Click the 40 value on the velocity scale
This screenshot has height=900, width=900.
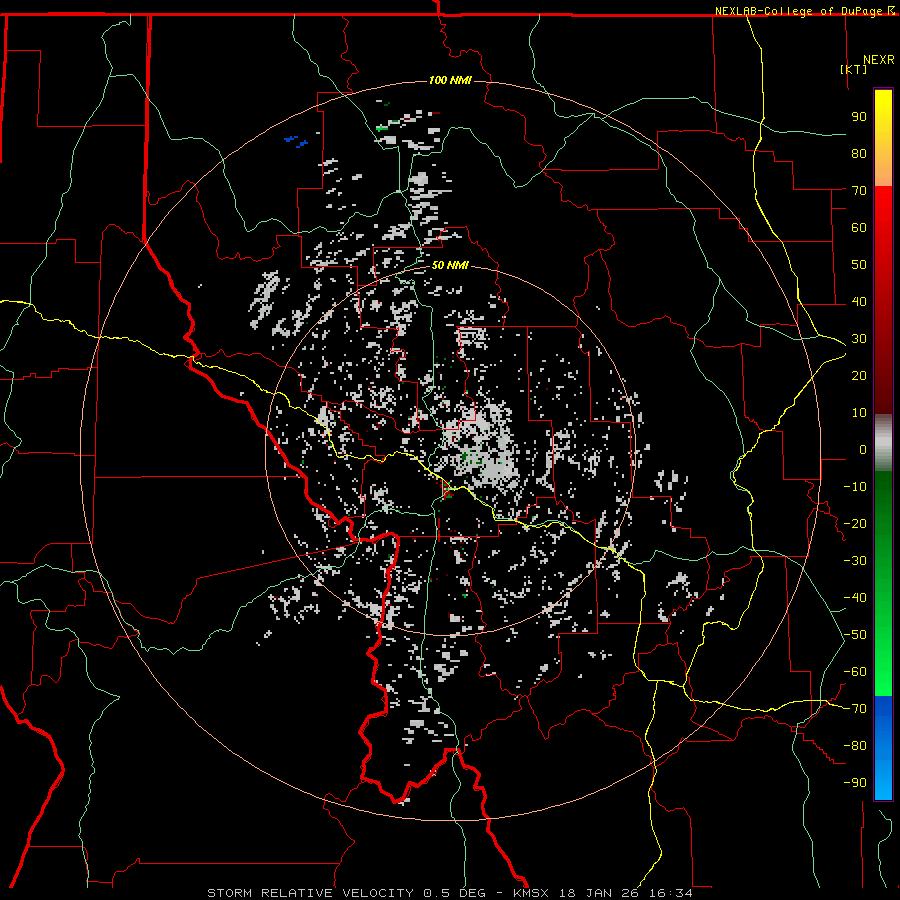(859, 302)
